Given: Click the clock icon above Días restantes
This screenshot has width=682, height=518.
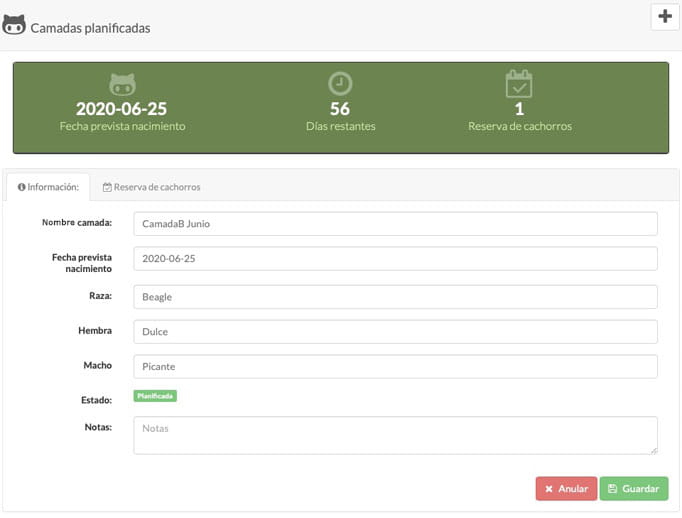Looking at the screenshot, I should pyautogui.click(x=340, y=84).
